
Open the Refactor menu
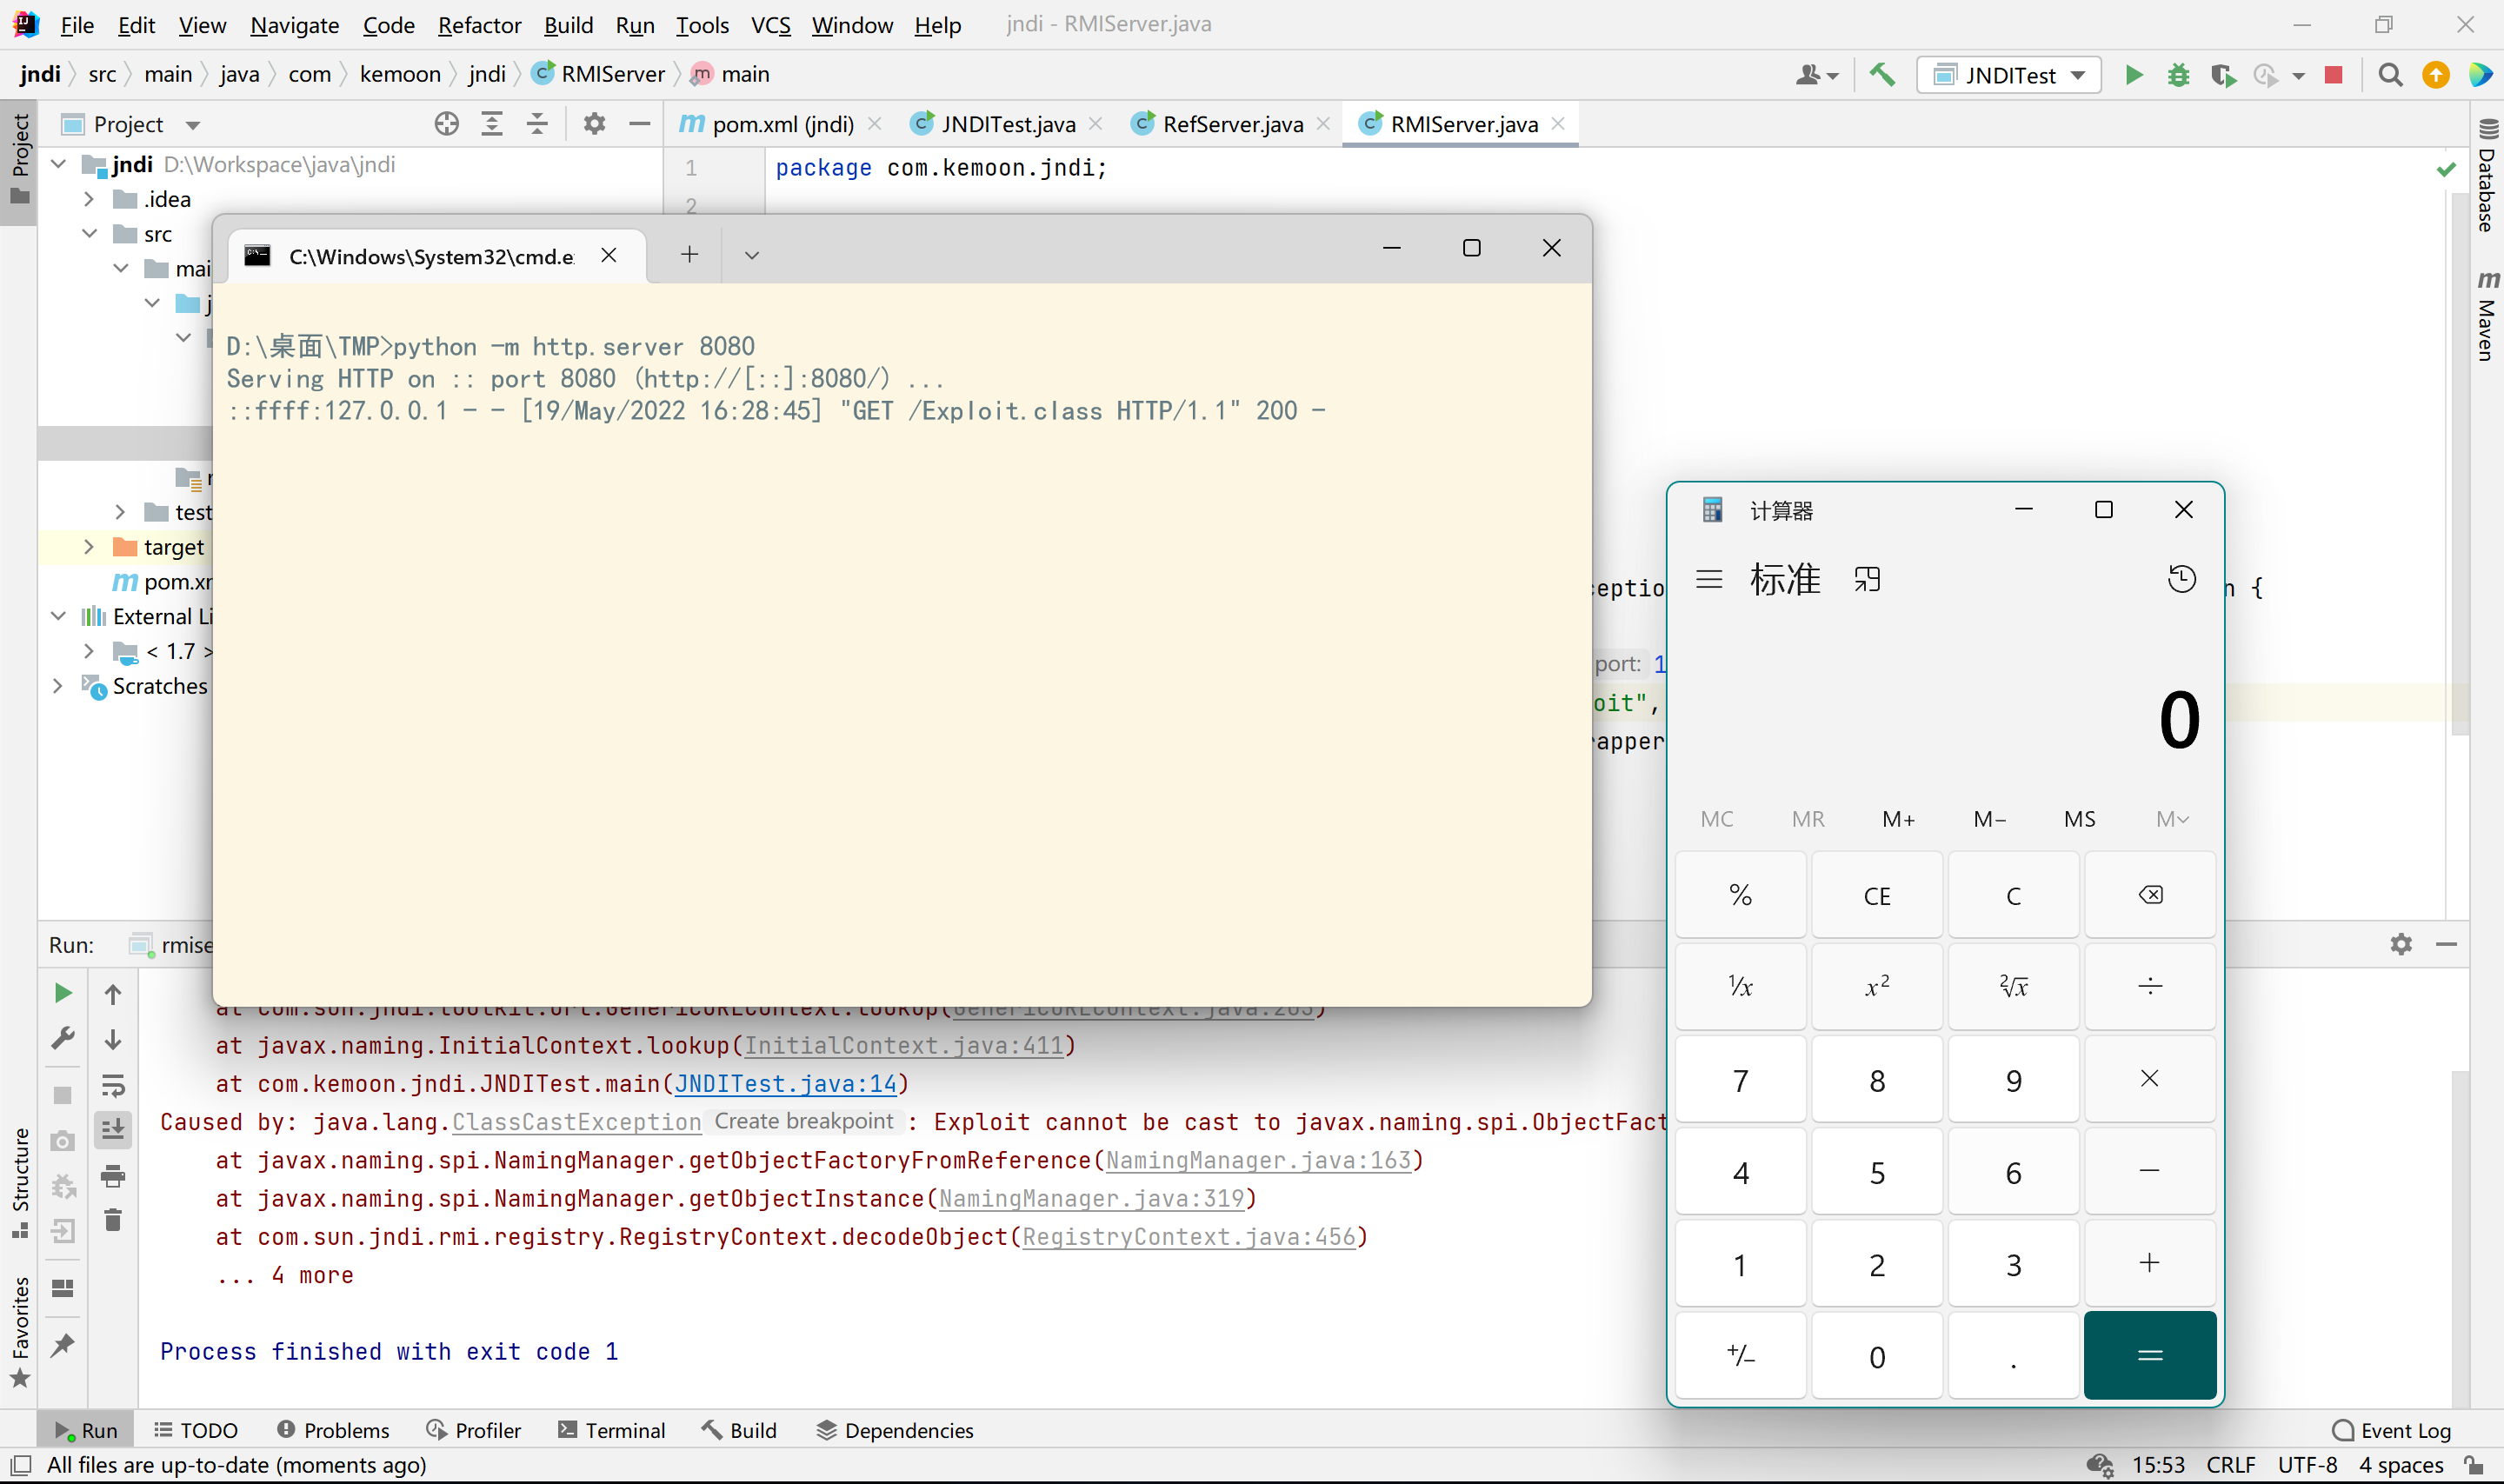pyautogui.click(x=479, y=25)
